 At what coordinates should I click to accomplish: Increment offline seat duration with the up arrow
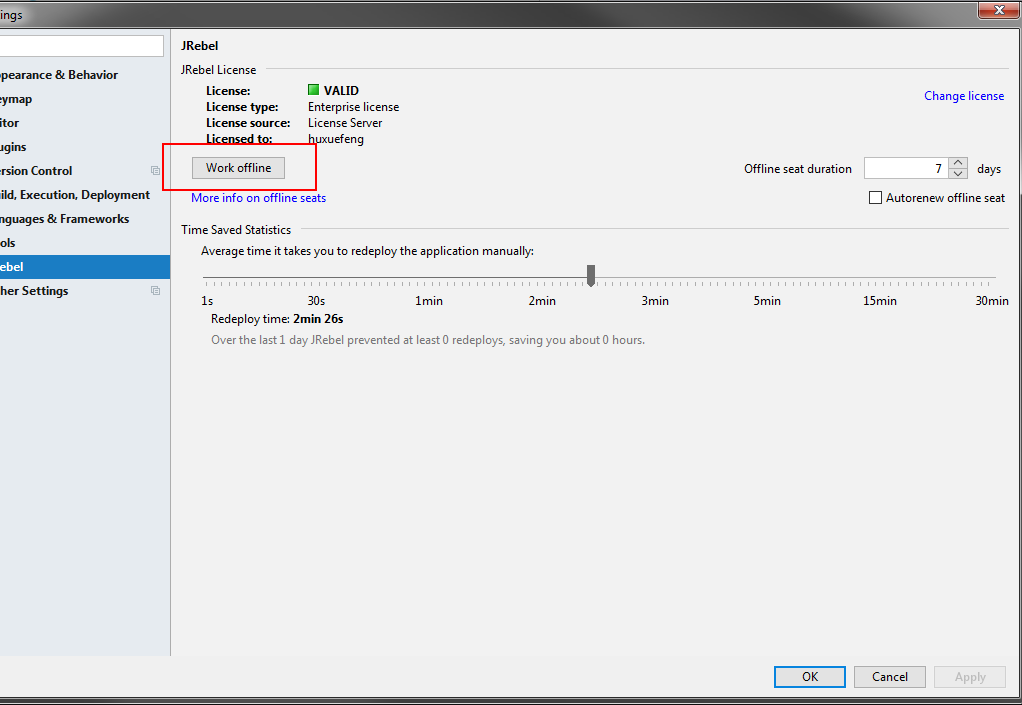pos(957,163)
